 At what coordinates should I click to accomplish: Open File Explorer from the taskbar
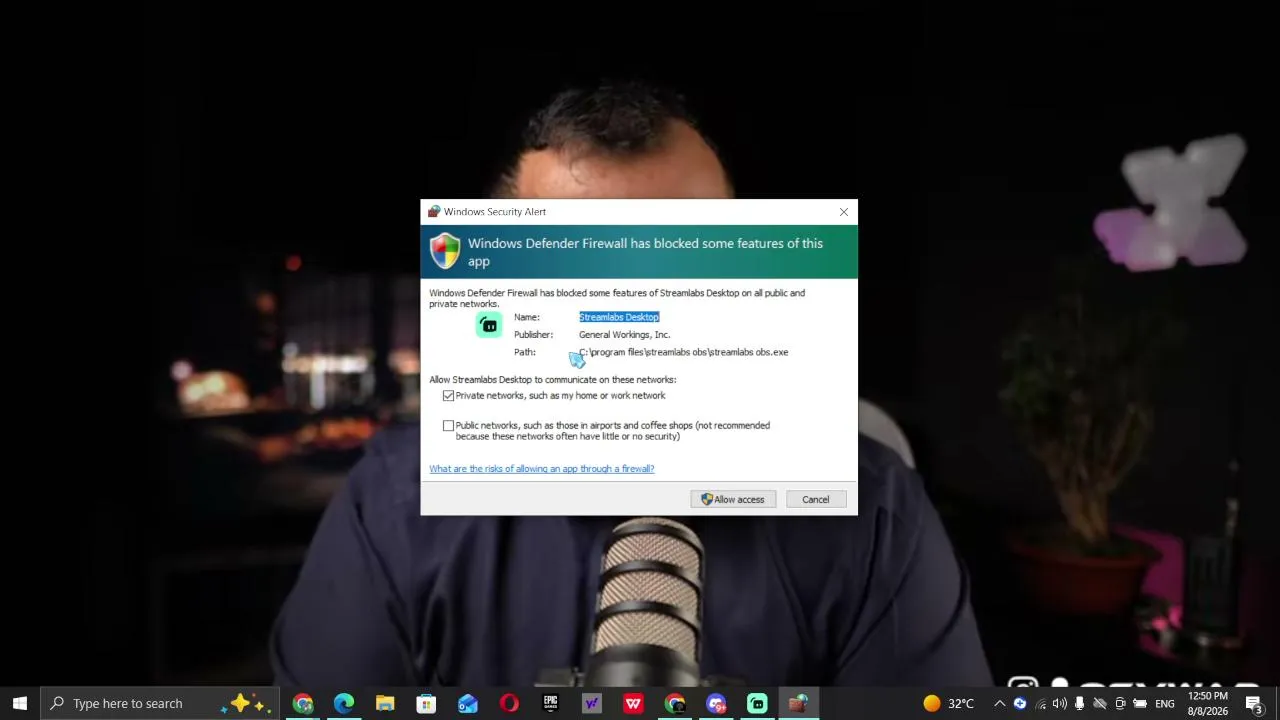tap(385, 704)
